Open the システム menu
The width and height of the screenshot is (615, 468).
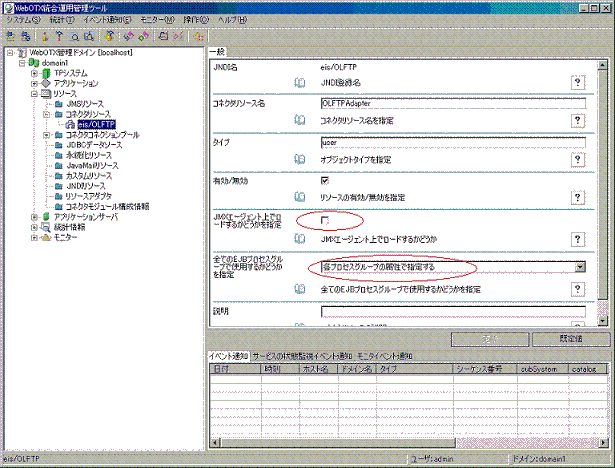tap(24, 19)
